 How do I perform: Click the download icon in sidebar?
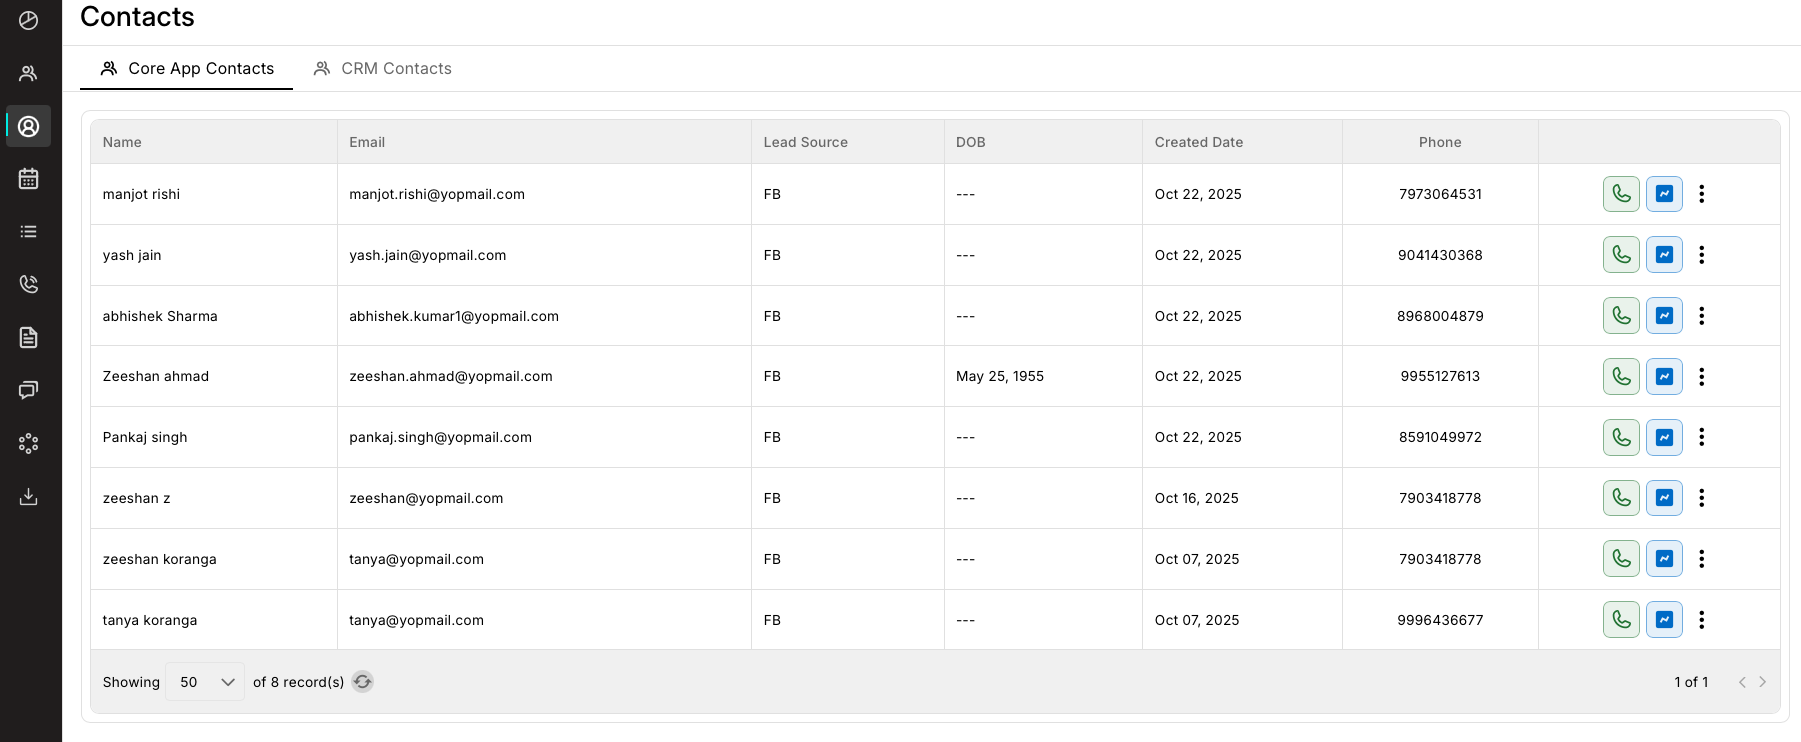pyautogui.click(x=29, y=497)
